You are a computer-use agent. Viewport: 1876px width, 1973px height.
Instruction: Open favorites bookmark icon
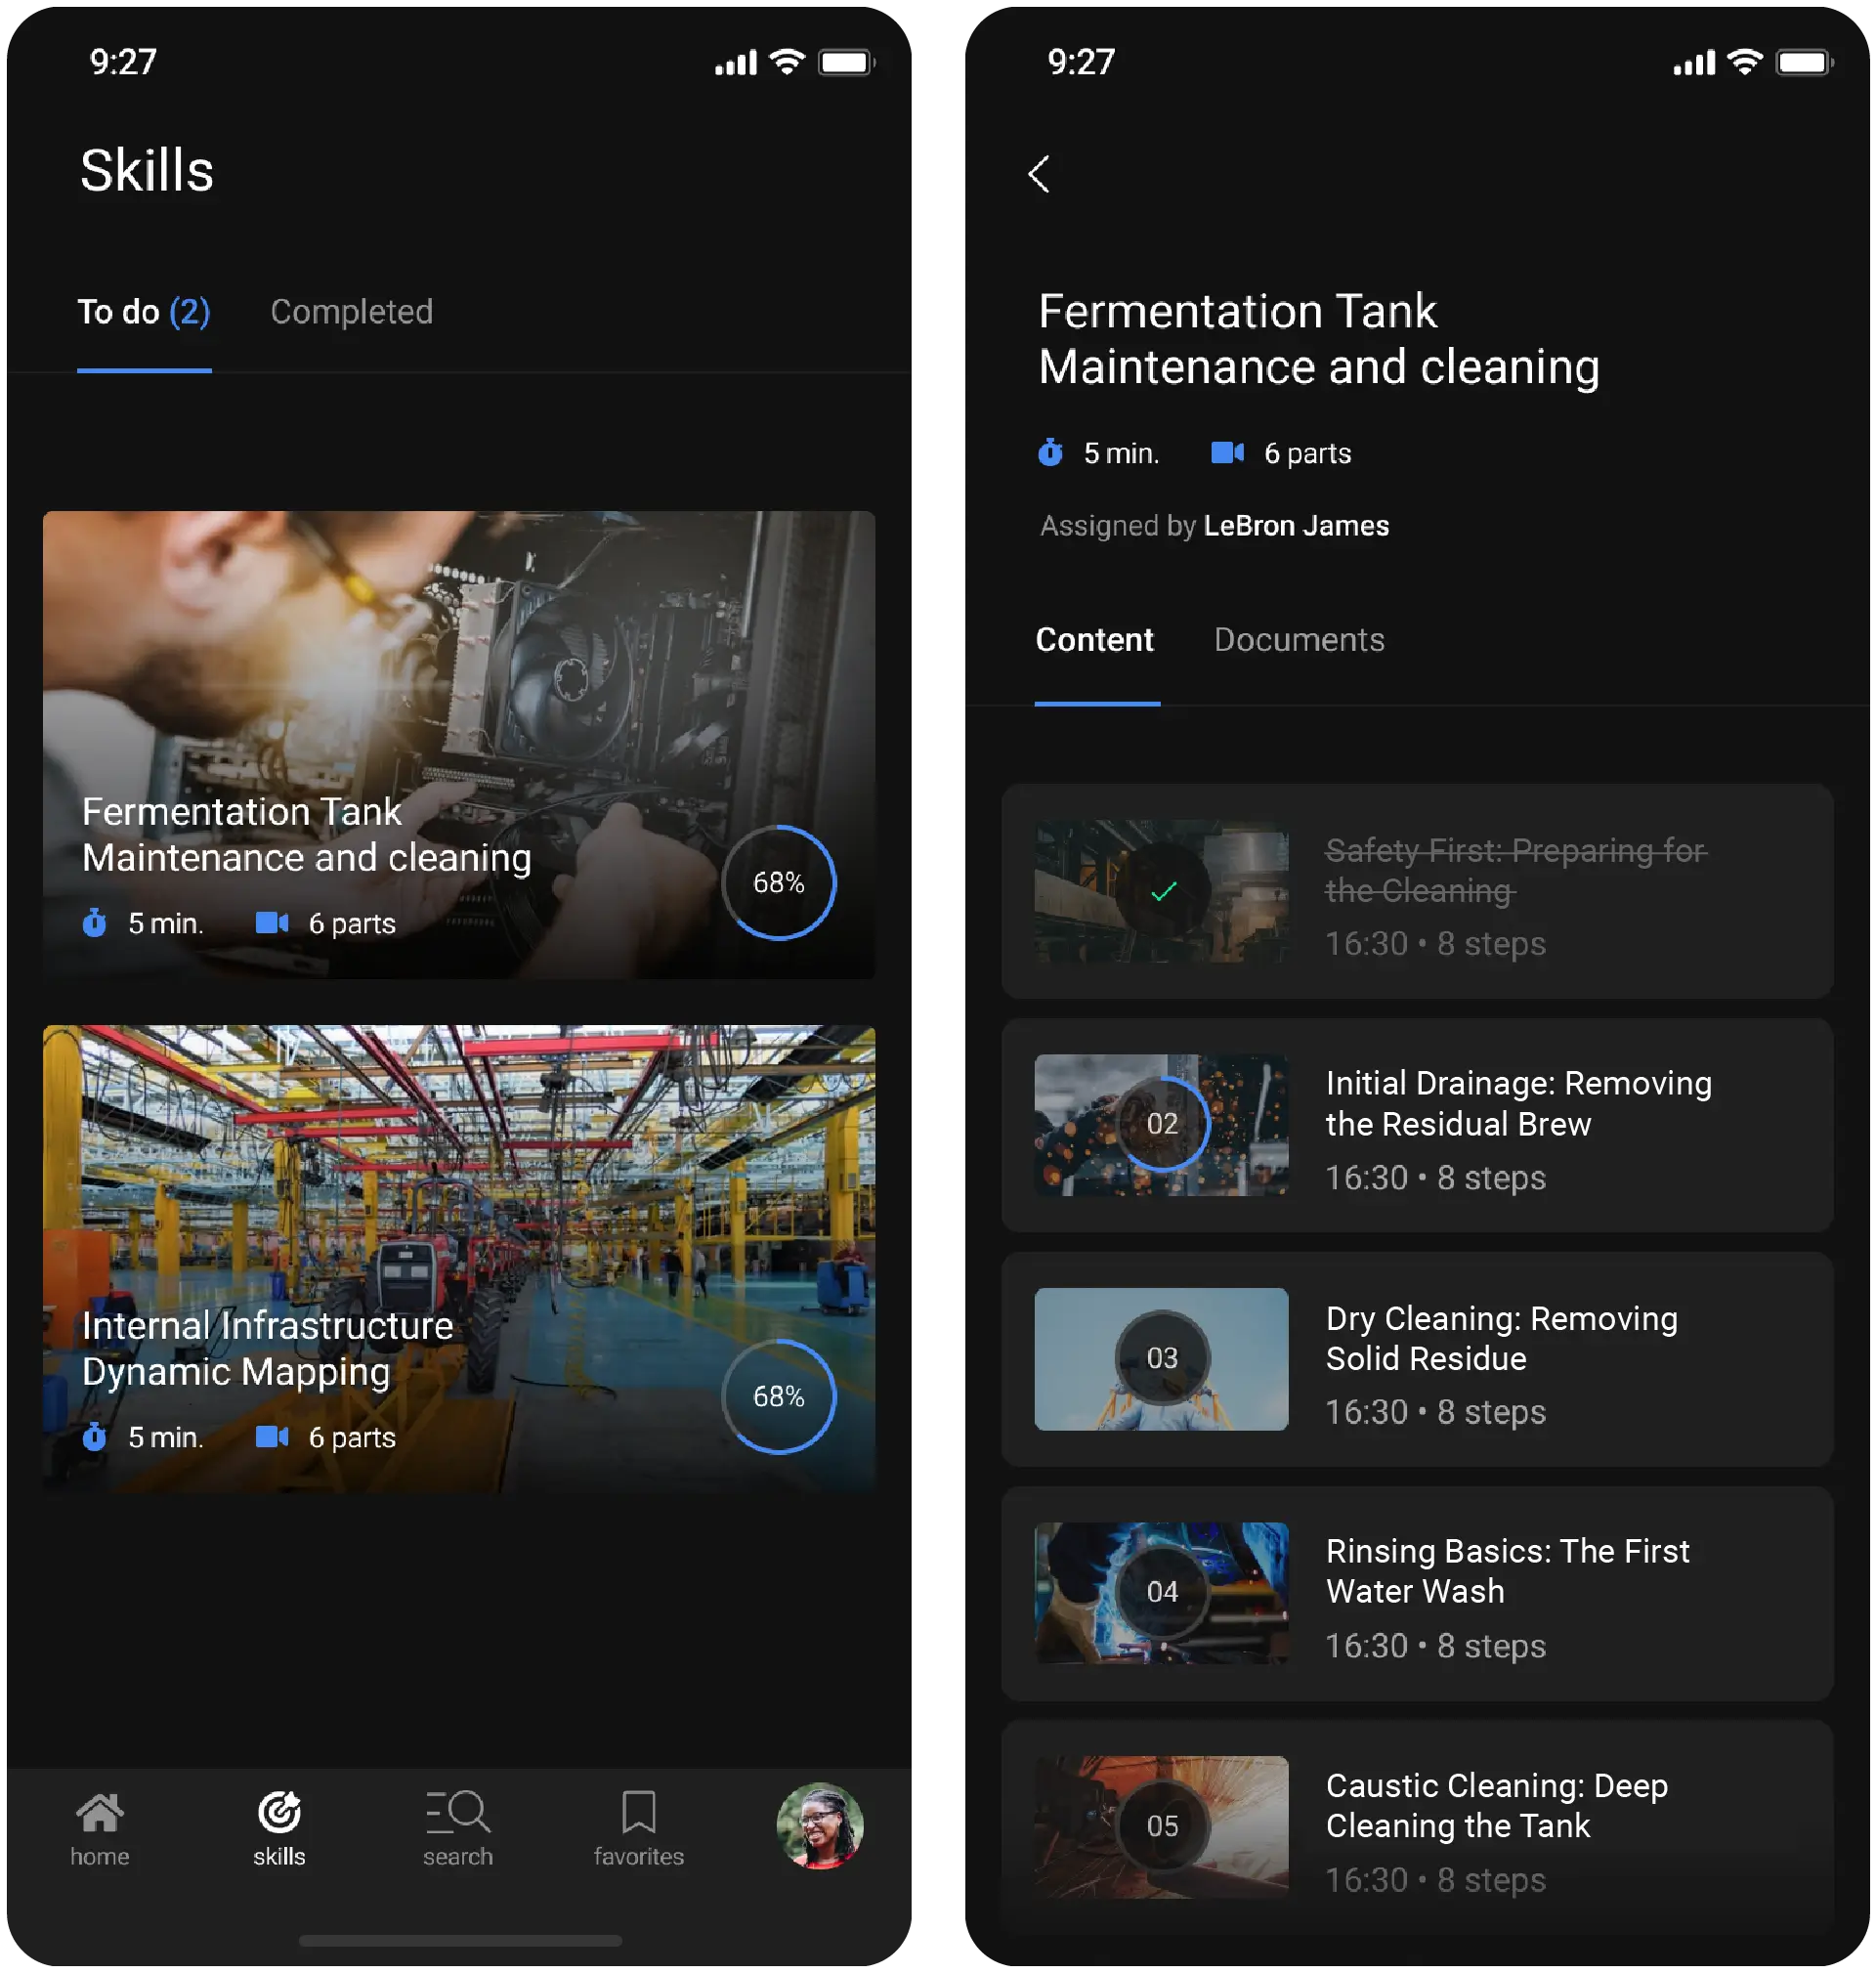point(638,1814)
